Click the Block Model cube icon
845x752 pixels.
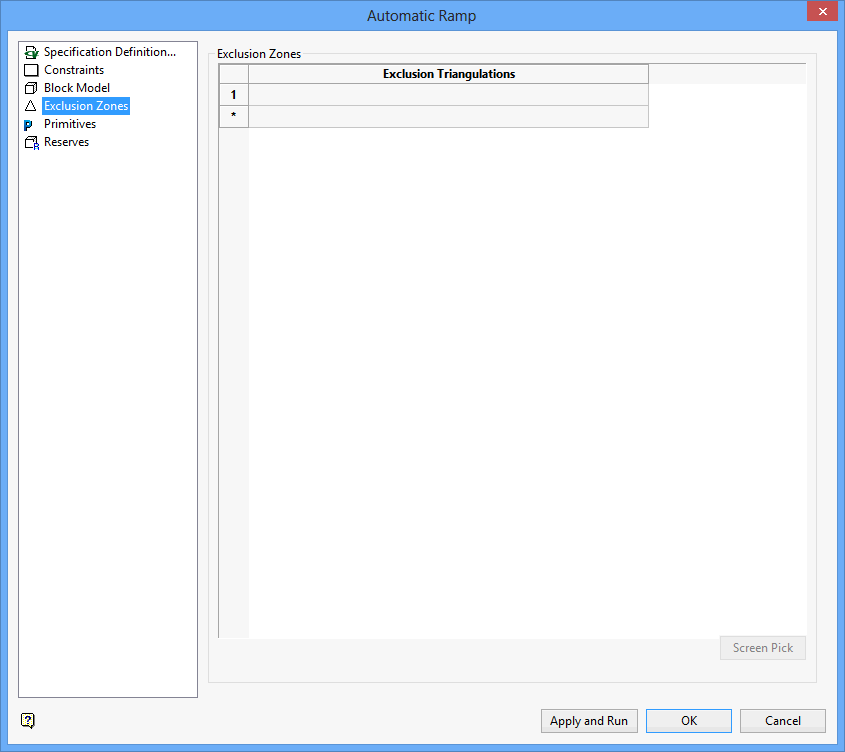click(x=31, y=88)
